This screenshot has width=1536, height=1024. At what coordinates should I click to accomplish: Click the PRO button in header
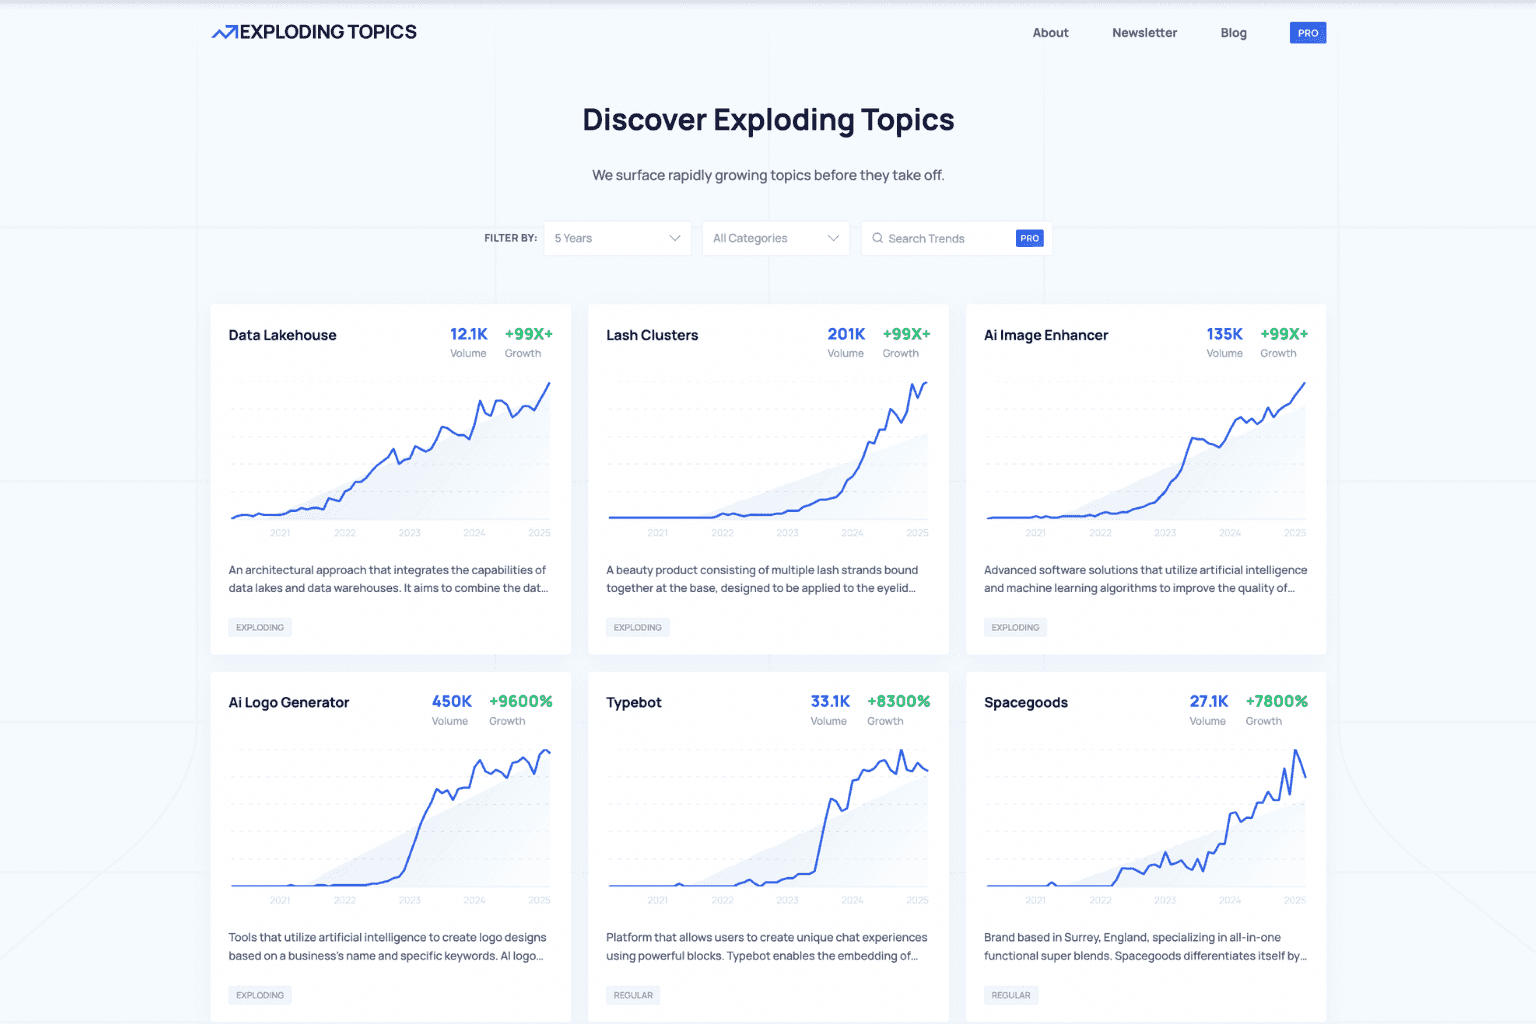tap(1308, 33)
